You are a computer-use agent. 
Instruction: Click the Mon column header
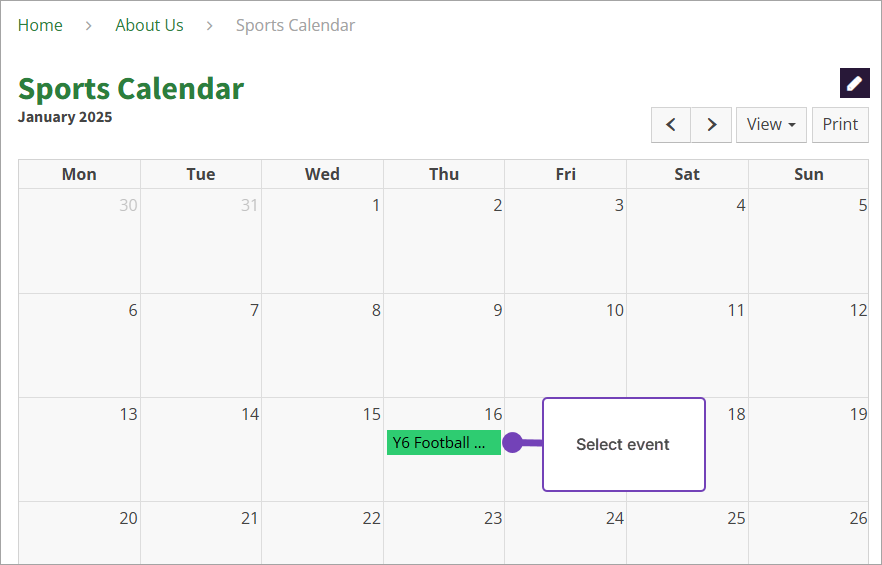79,174
